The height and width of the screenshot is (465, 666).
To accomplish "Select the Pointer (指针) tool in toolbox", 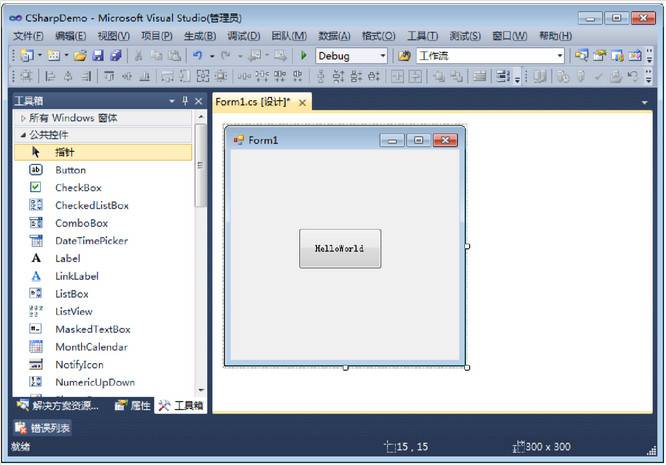I will 103,152.
